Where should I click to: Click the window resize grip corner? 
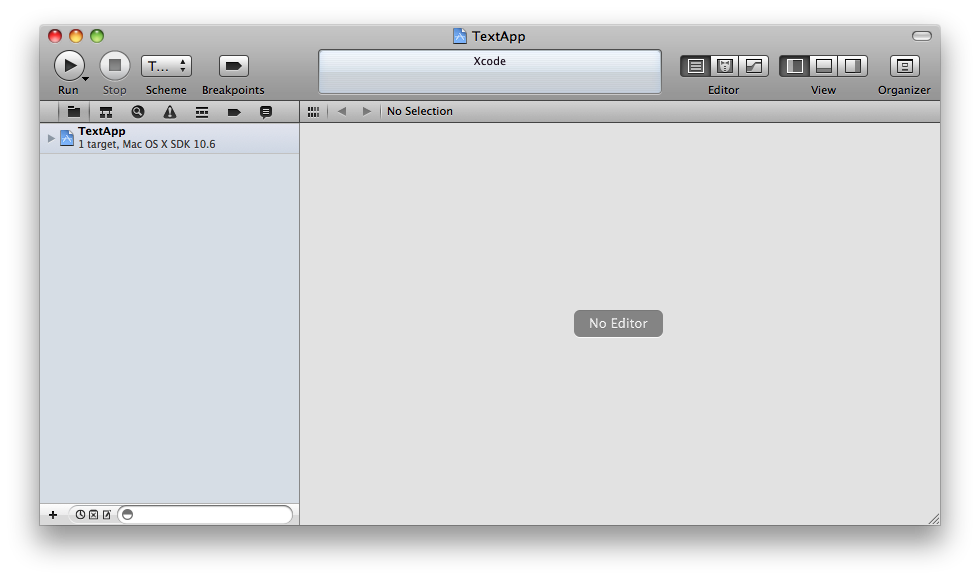point(934,519)
